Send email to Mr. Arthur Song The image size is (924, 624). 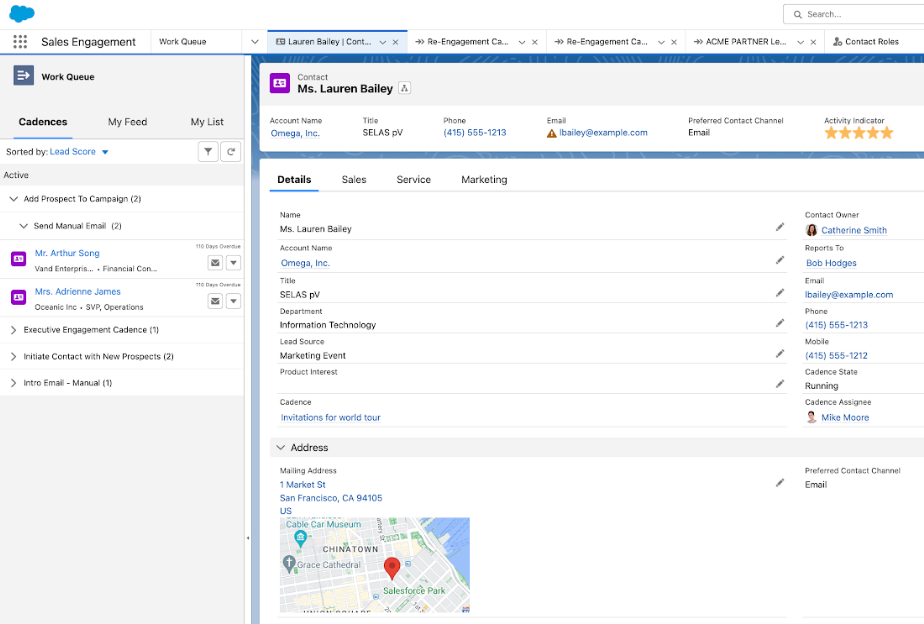tap(215, 263)
